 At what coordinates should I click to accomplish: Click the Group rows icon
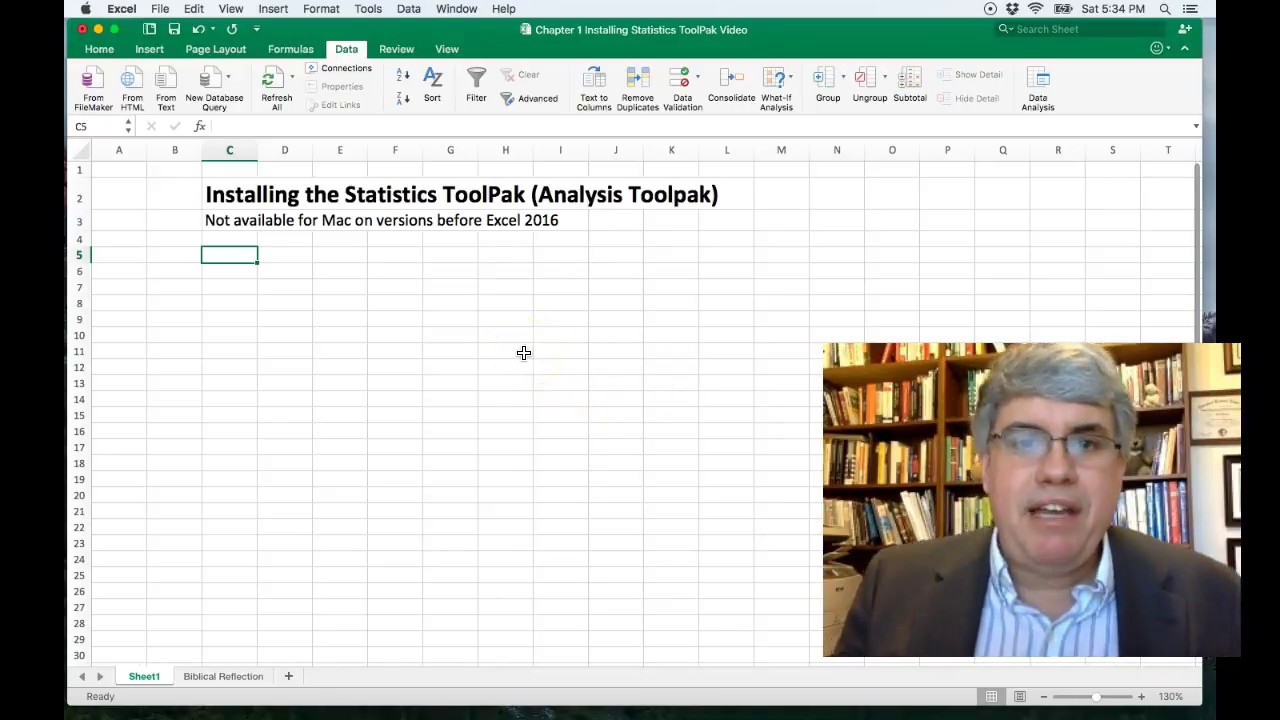(x=823, y=78)
